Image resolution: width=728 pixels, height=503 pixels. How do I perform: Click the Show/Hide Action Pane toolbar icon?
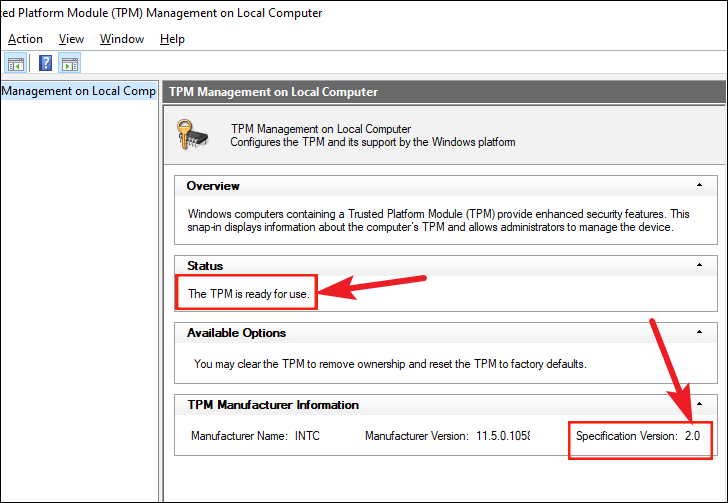point(70,63)
